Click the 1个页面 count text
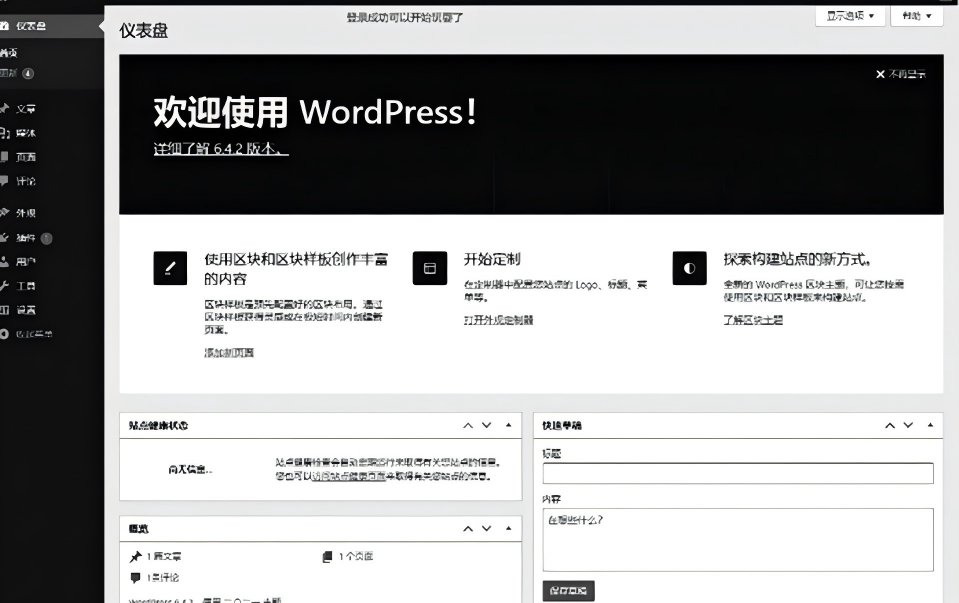The width and height of the screenshot is (959, 603). click(356, 557)
